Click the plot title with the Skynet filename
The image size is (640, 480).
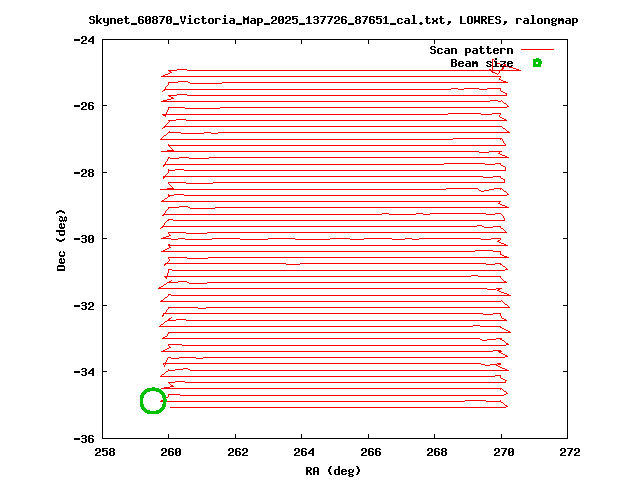coord(333,20)
